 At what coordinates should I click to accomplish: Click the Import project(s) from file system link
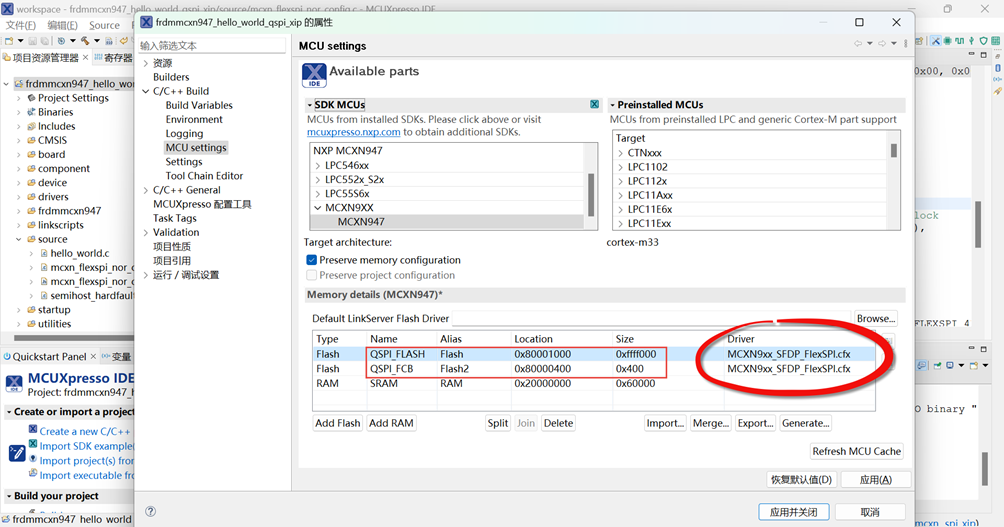pyautogui.click(x=86, y=460)
